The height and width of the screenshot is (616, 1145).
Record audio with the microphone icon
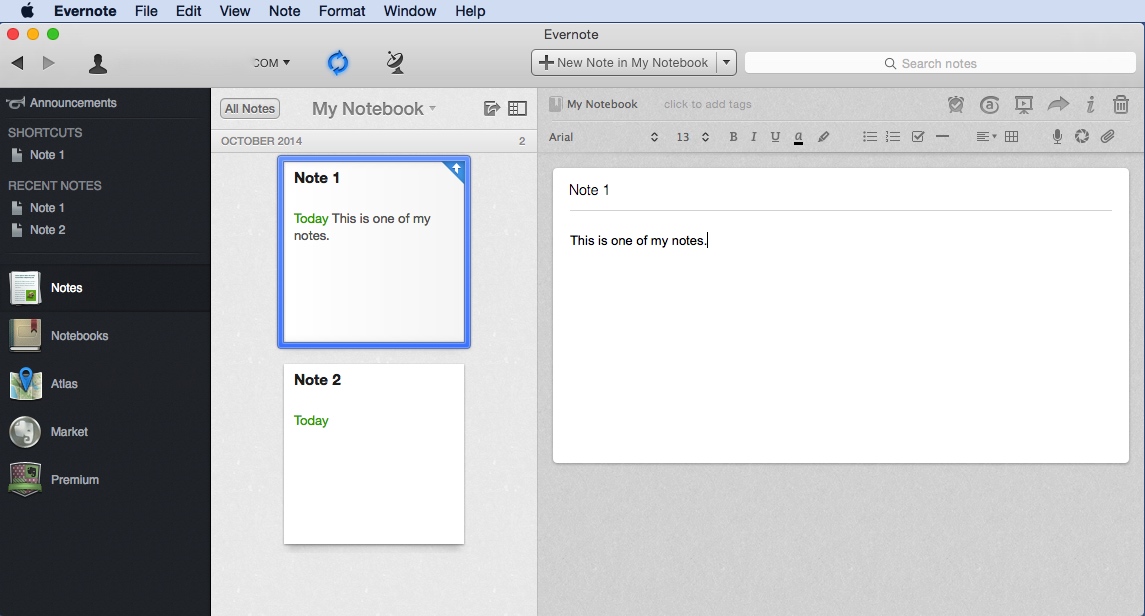point(1057,137)
